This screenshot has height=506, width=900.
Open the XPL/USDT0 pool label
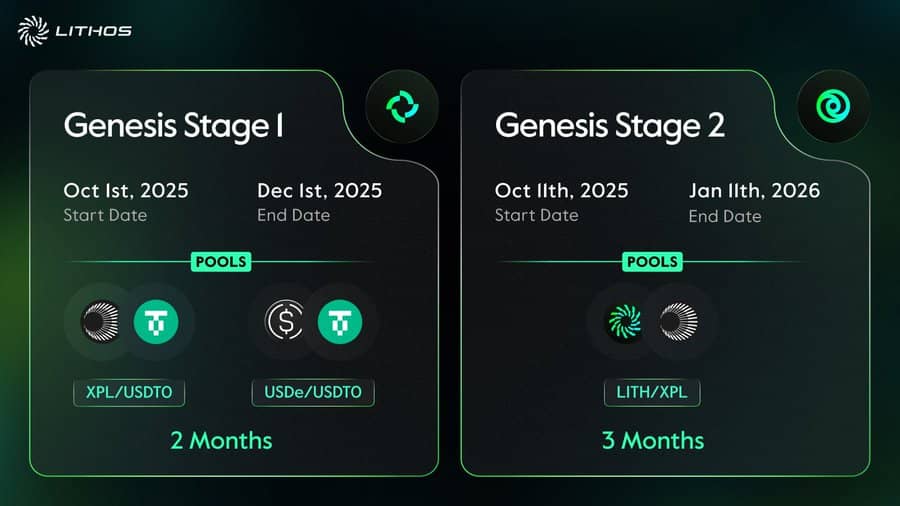click(x=127, y=392)
